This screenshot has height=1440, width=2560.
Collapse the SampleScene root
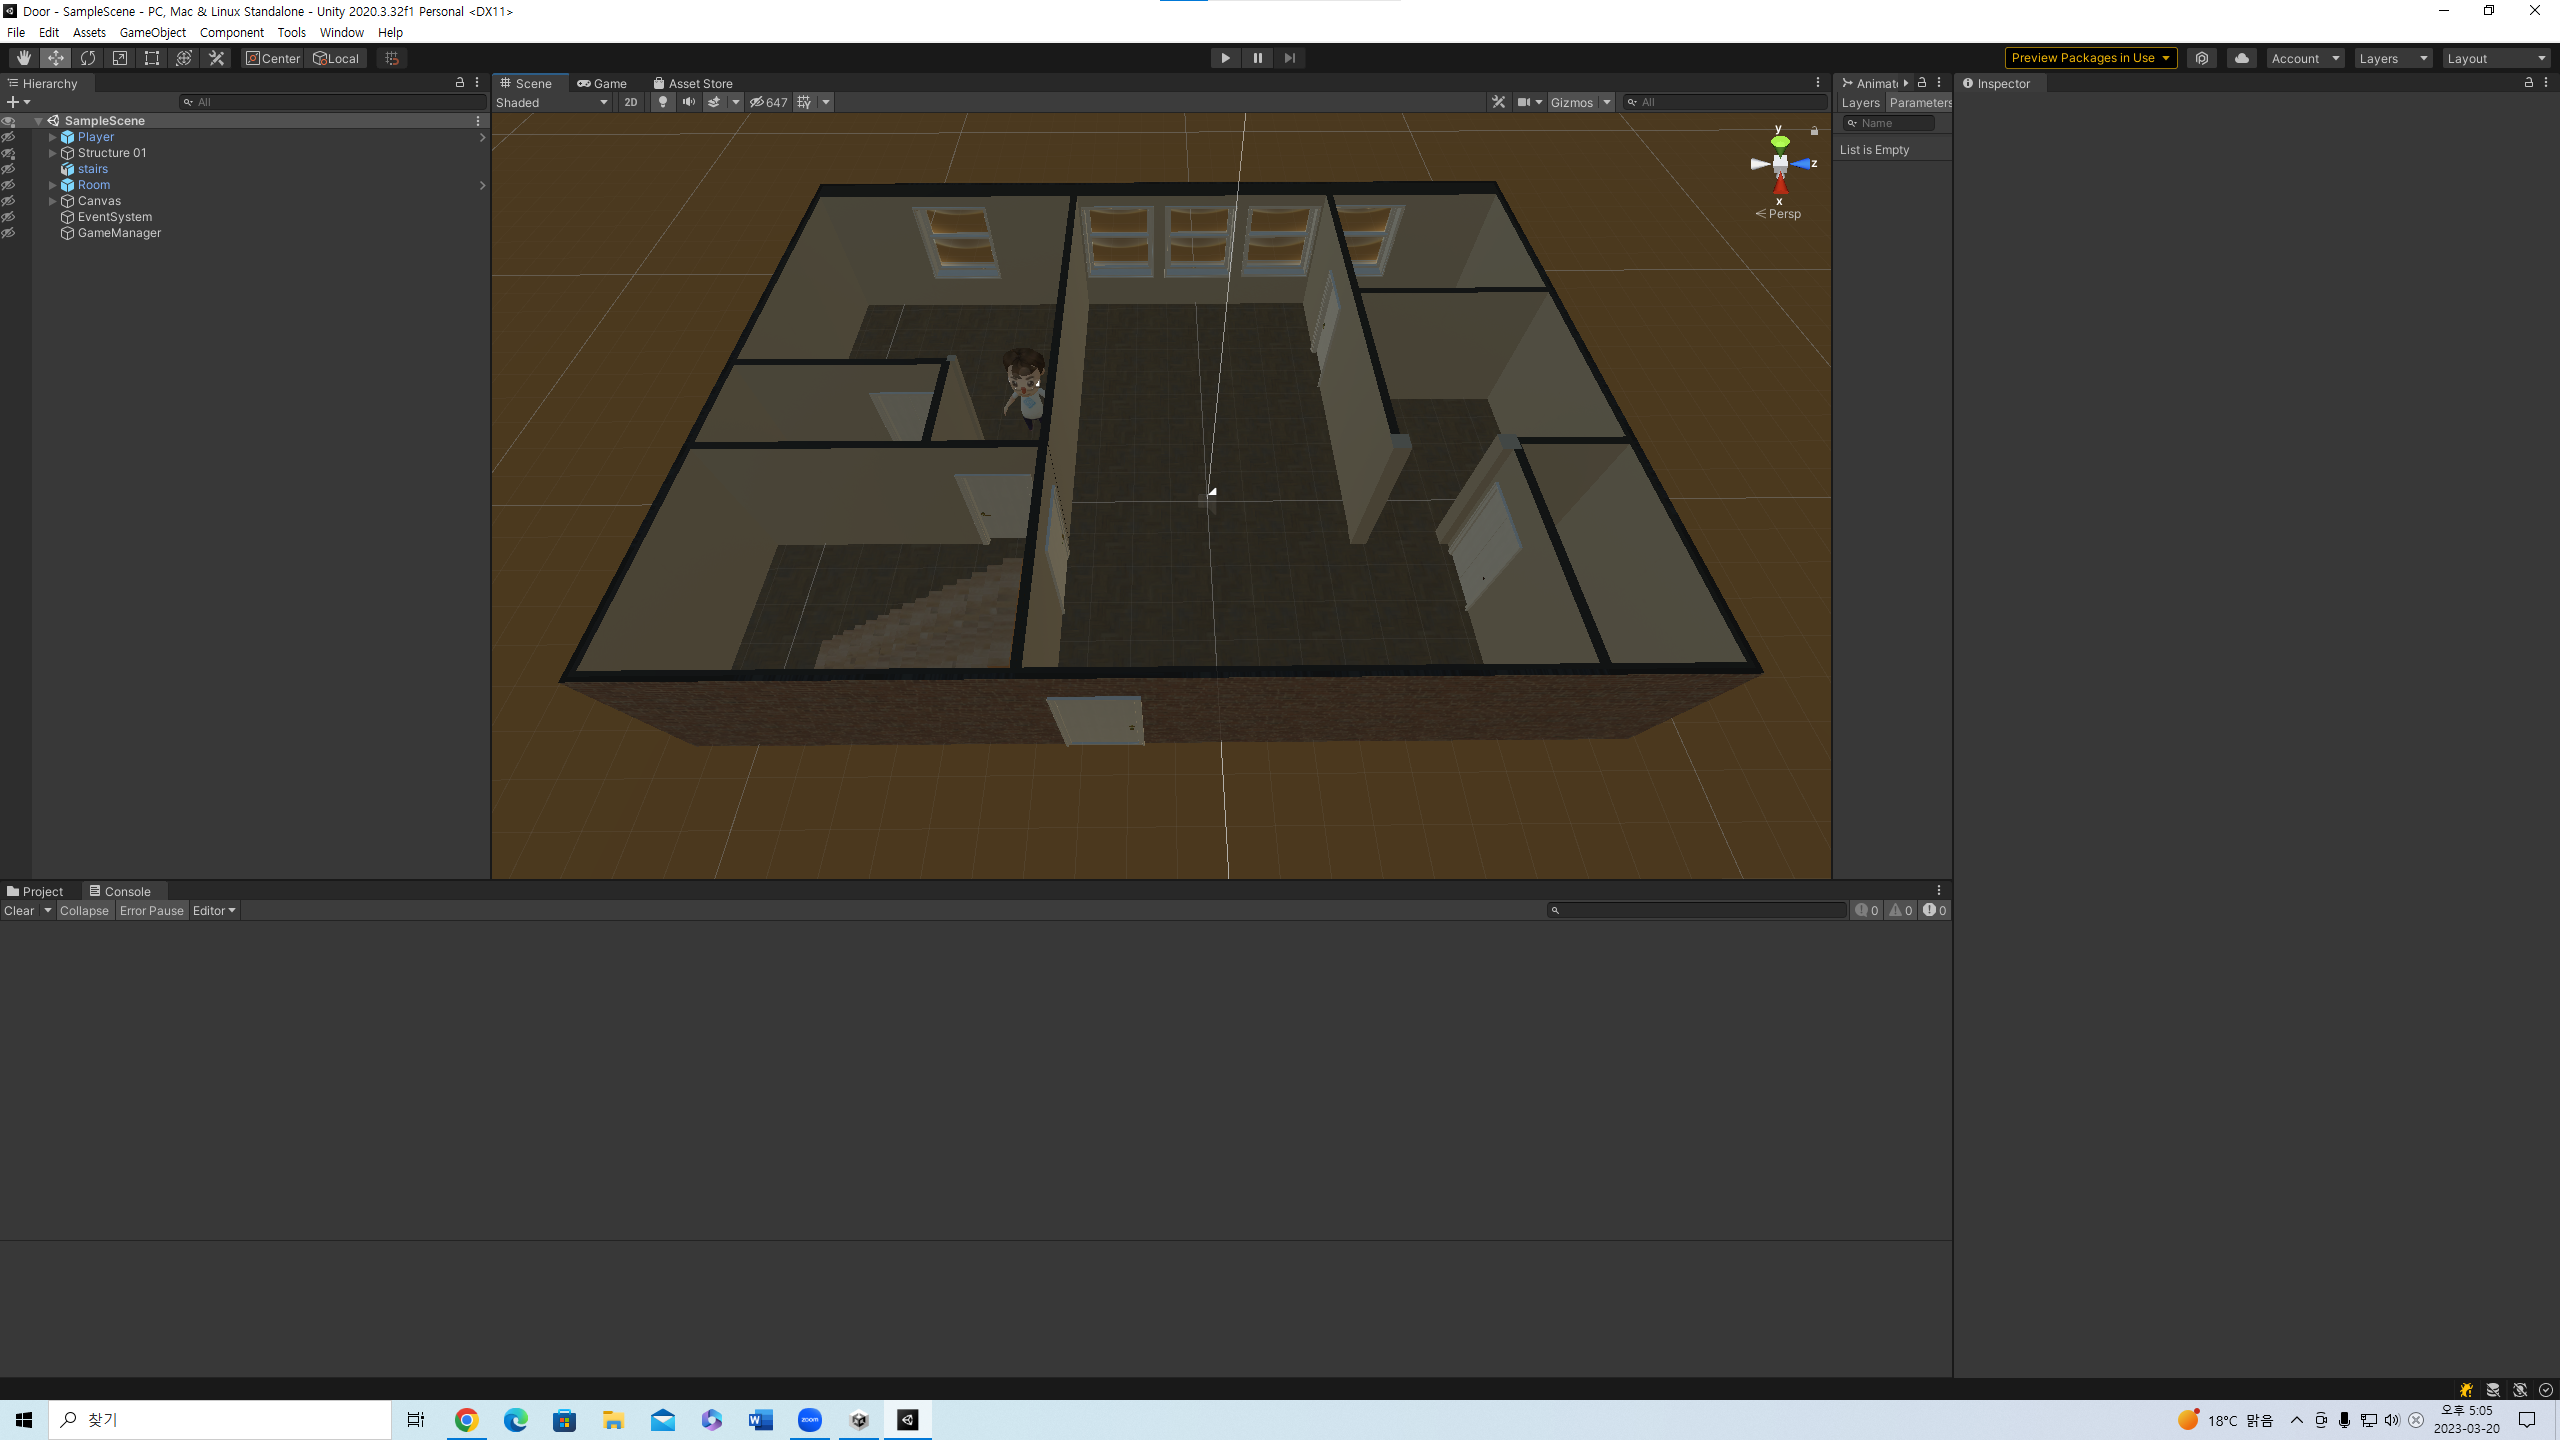(x=38, y=121)
